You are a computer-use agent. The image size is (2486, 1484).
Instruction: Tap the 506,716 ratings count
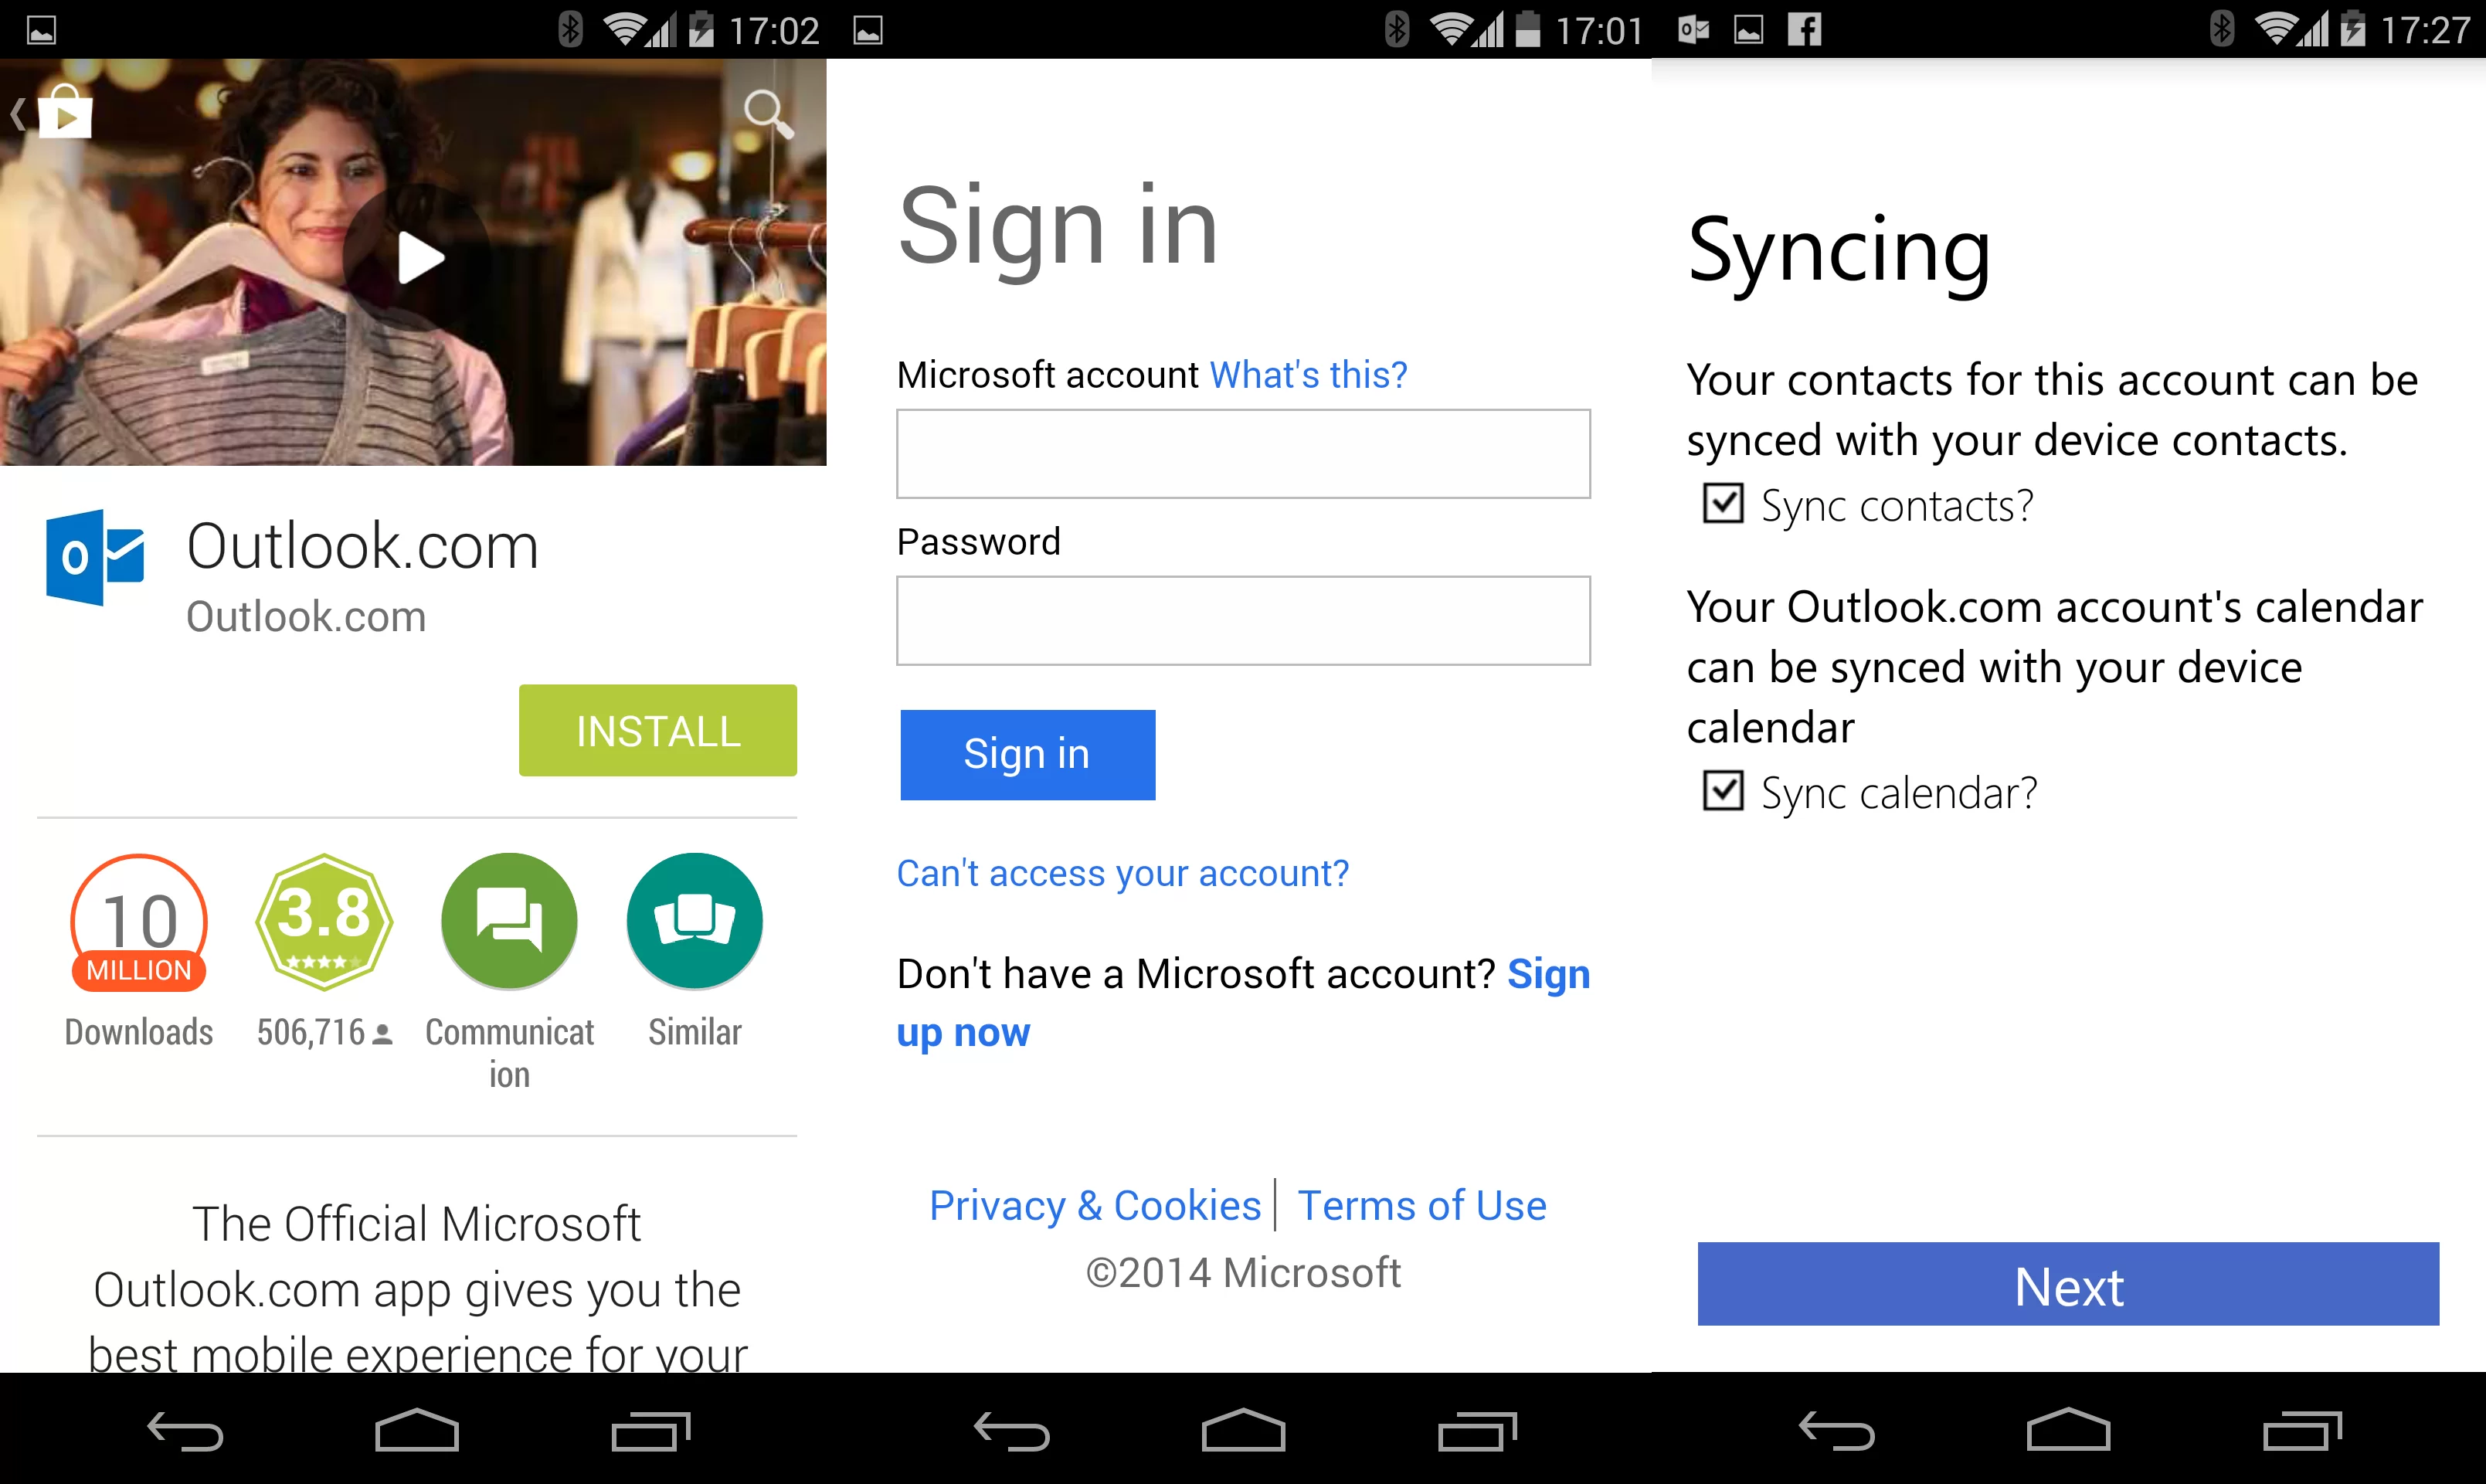[324, 1032]
